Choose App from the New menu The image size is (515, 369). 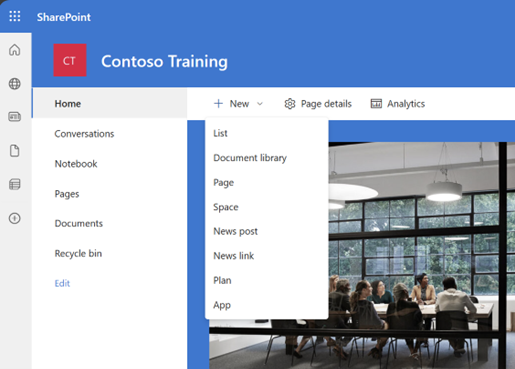click(x=267, y=305)
